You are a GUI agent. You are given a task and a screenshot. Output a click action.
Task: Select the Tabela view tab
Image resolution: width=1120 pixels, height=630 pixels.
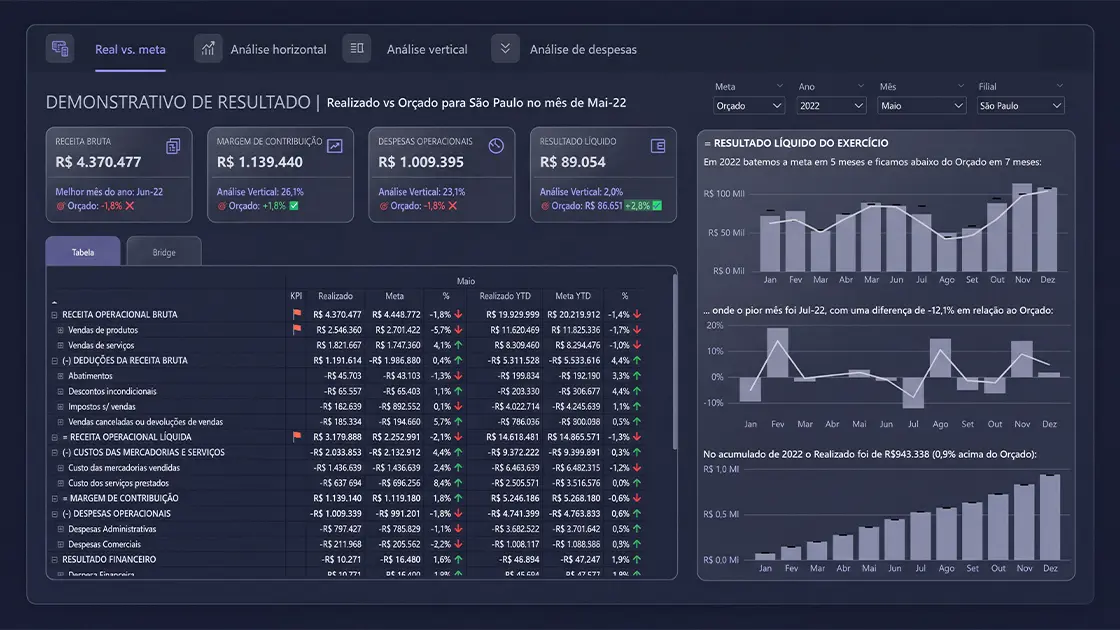[83, 251]
